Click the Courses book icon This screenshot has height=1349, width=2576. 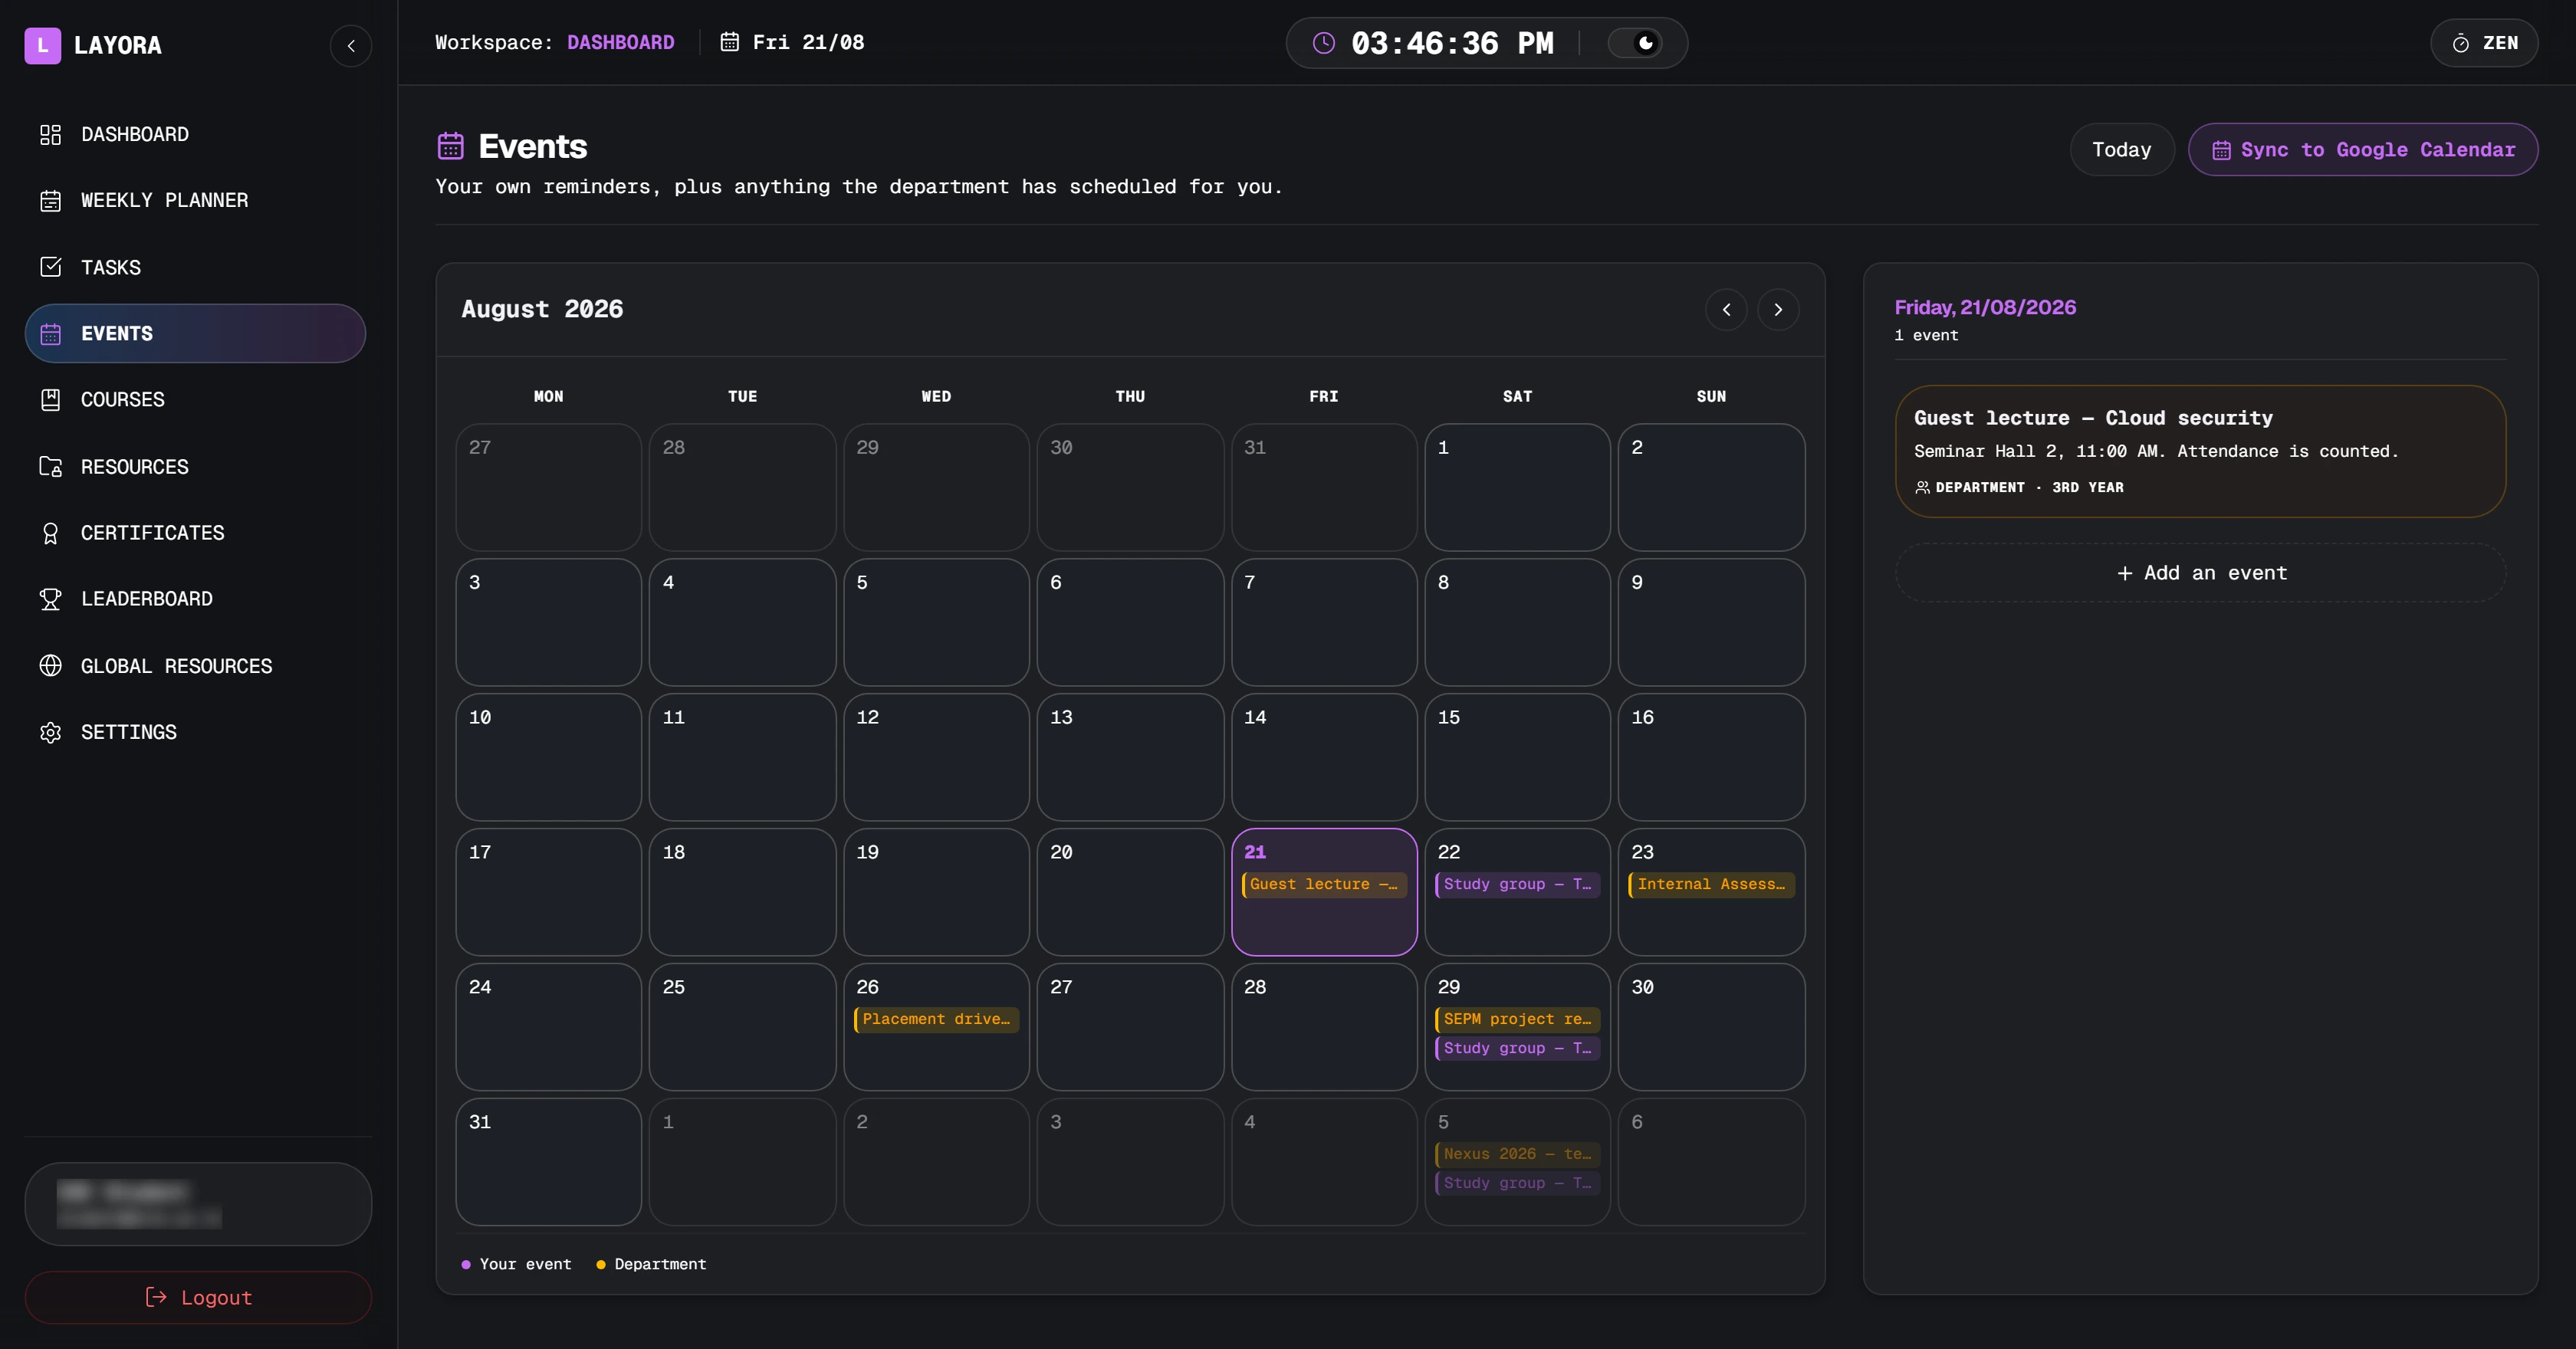tap(50, 399)
